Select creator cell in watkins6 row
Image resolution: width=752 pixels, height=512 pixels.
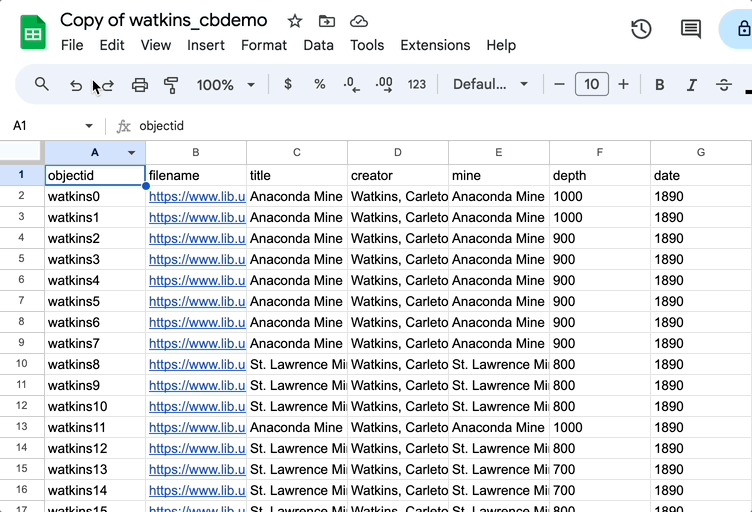pyautogui.click(x=398, y=323)
